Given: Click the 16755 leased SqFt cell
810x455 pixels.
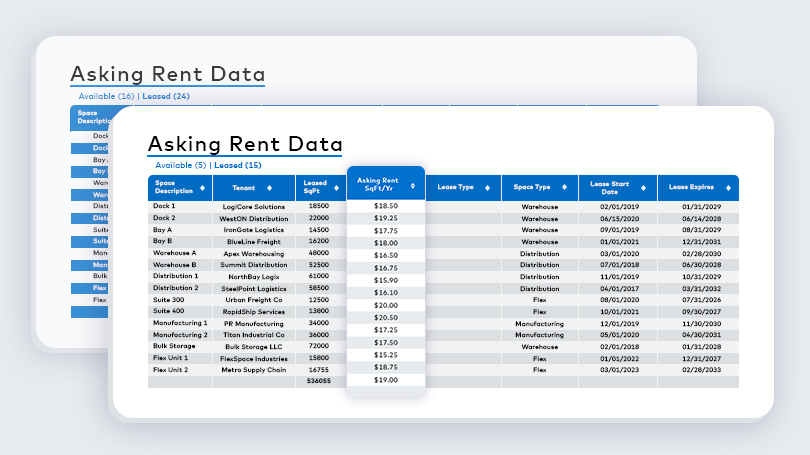Looking at the screenshot, I should [x=319, y=370].
